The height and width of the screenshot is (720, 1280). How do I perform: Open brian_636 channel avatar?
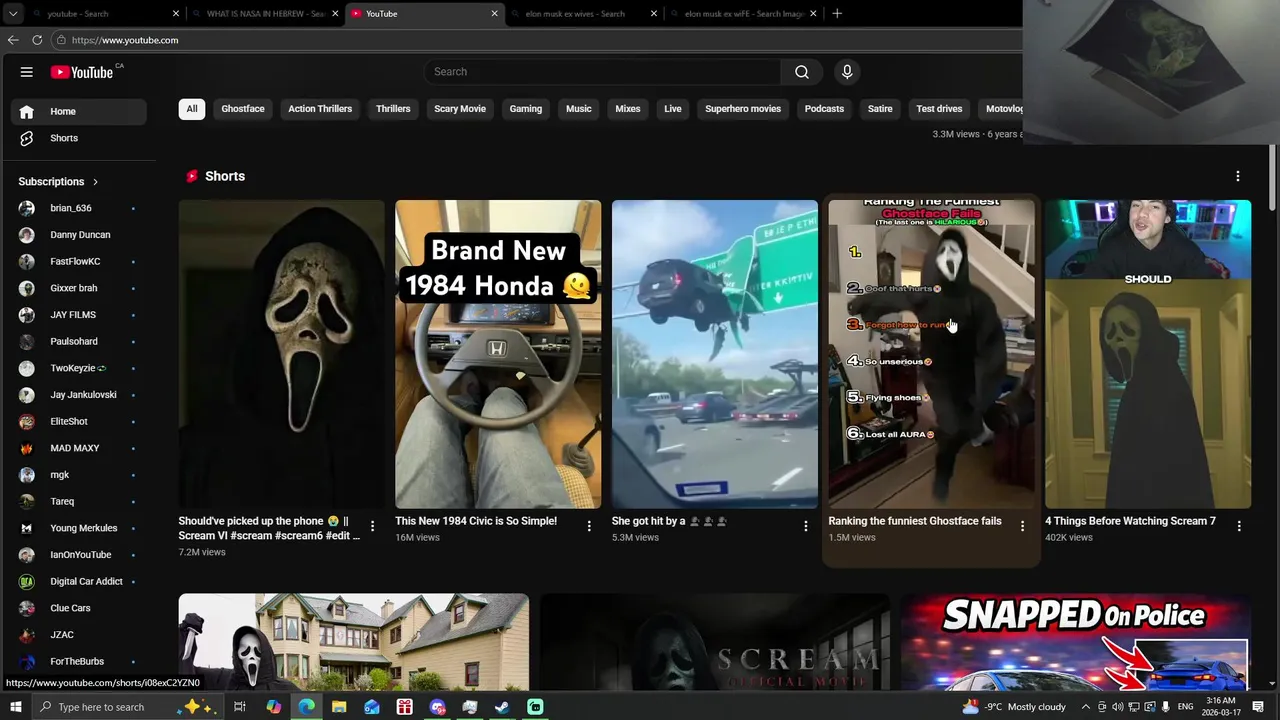pyautogui.click(x=27, y=208)
